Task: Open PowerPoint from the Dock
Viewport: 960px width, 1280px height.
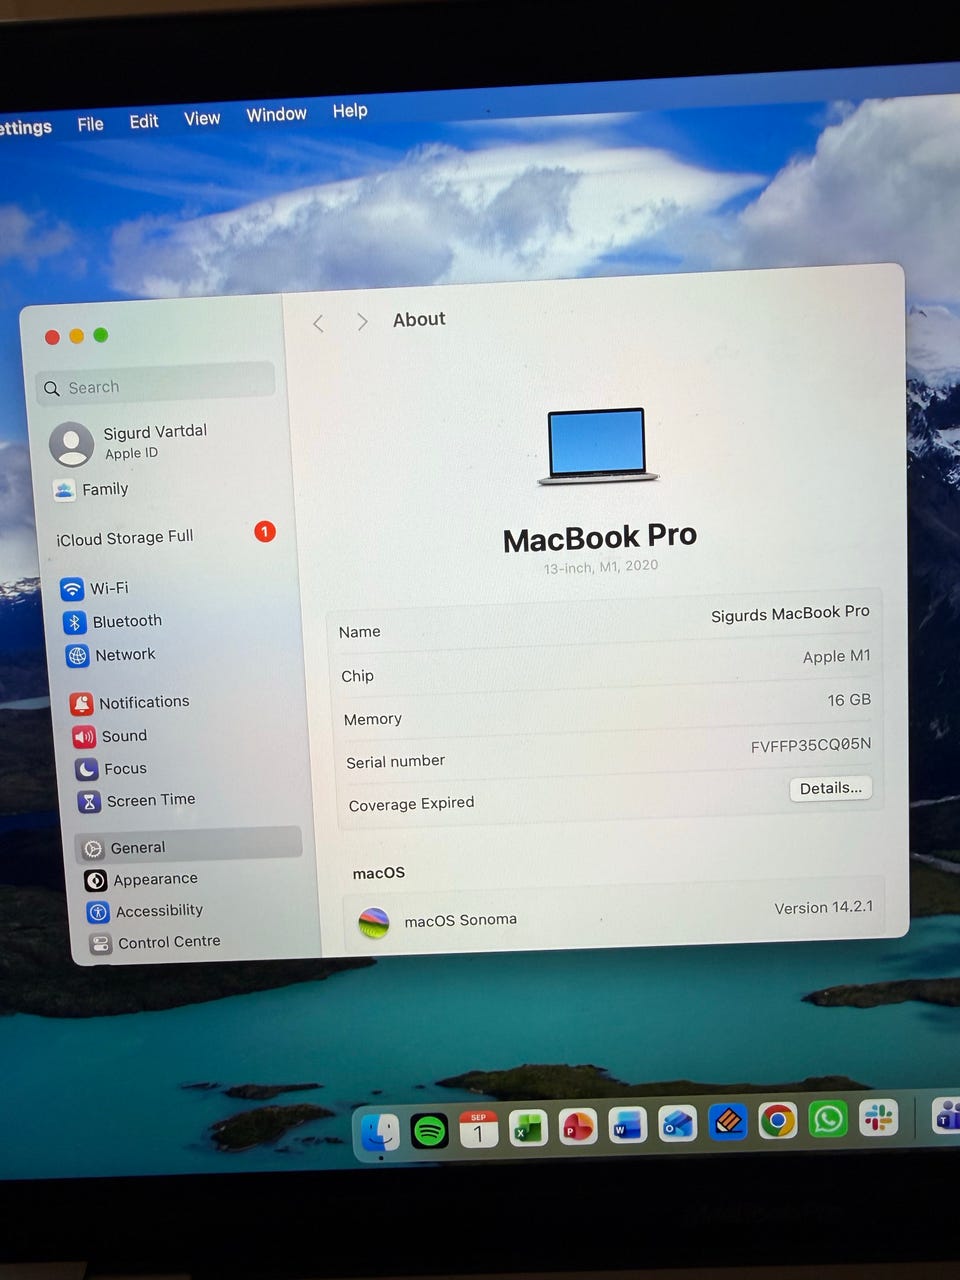Action: [x=578, y=1127]
